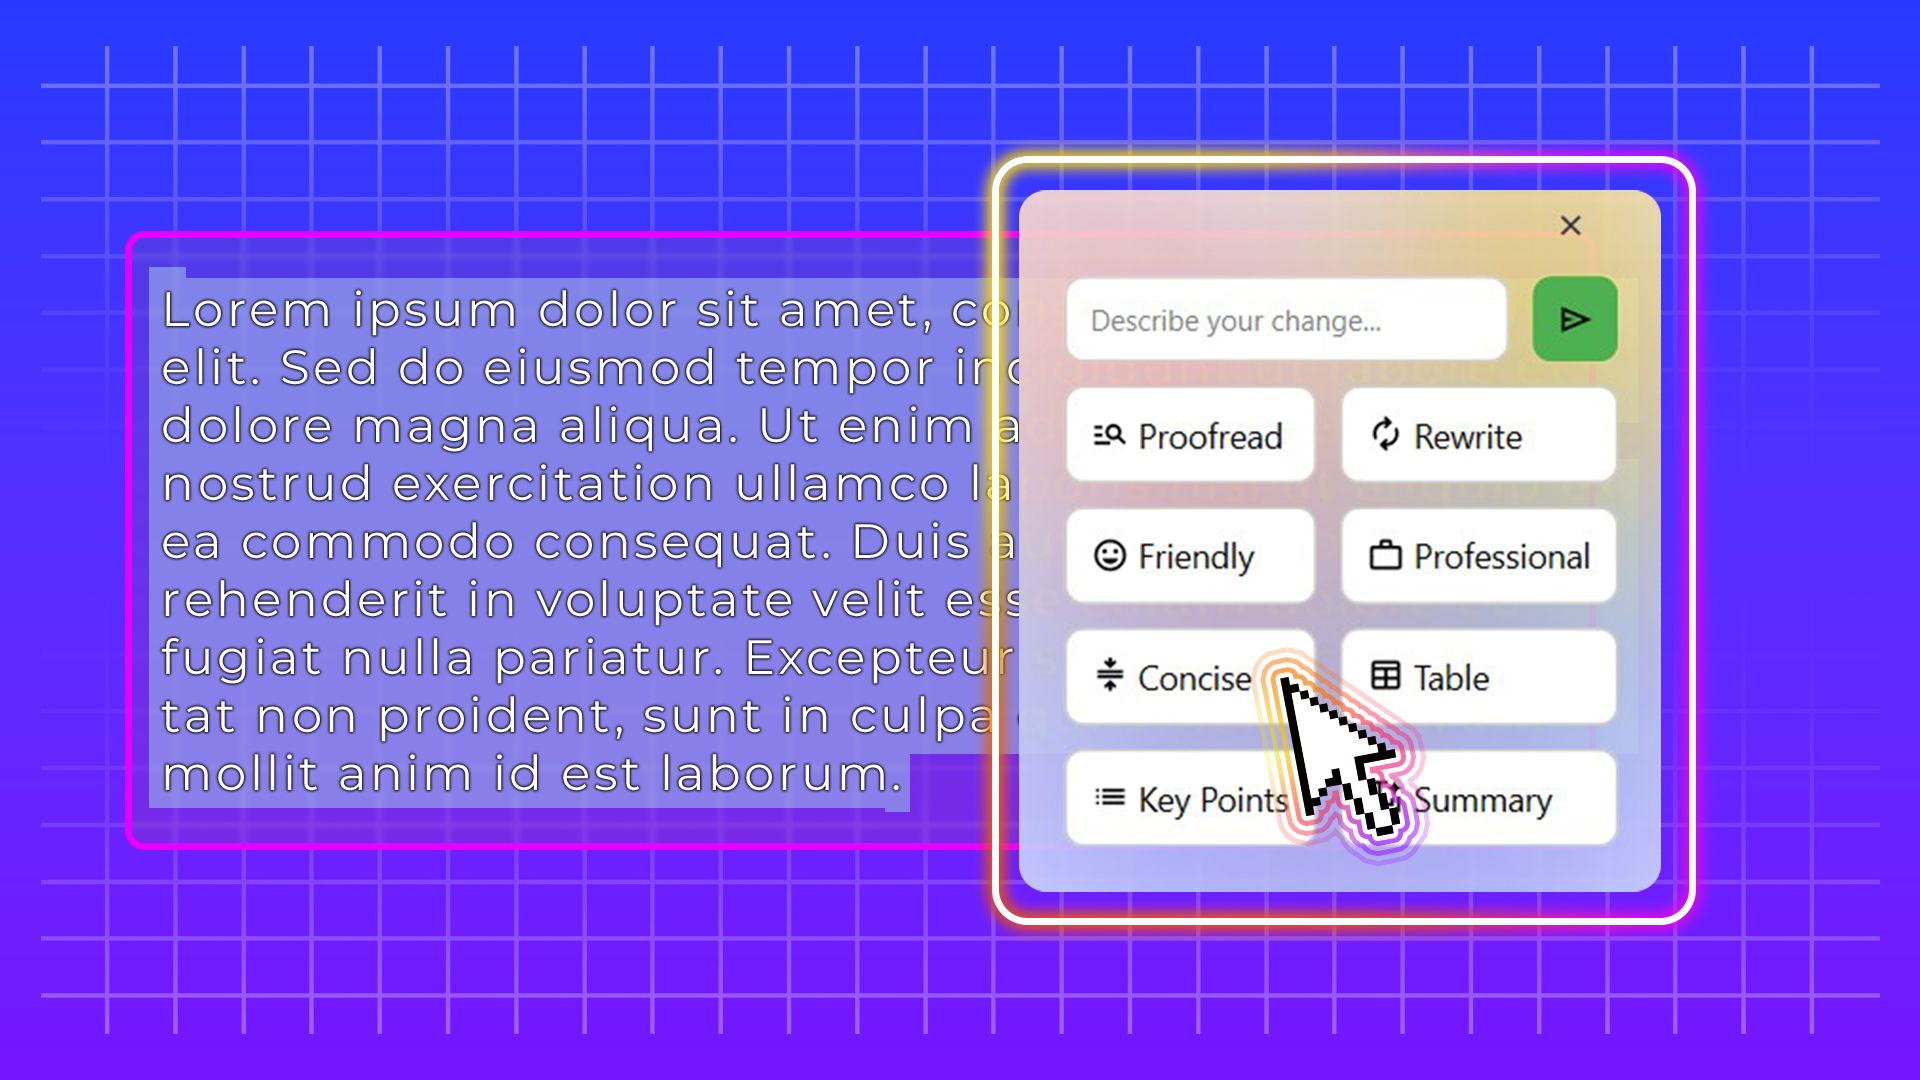1920x1080 pixels.
Task: Select the Professional tone icon
Action: tap(1385, 555)
